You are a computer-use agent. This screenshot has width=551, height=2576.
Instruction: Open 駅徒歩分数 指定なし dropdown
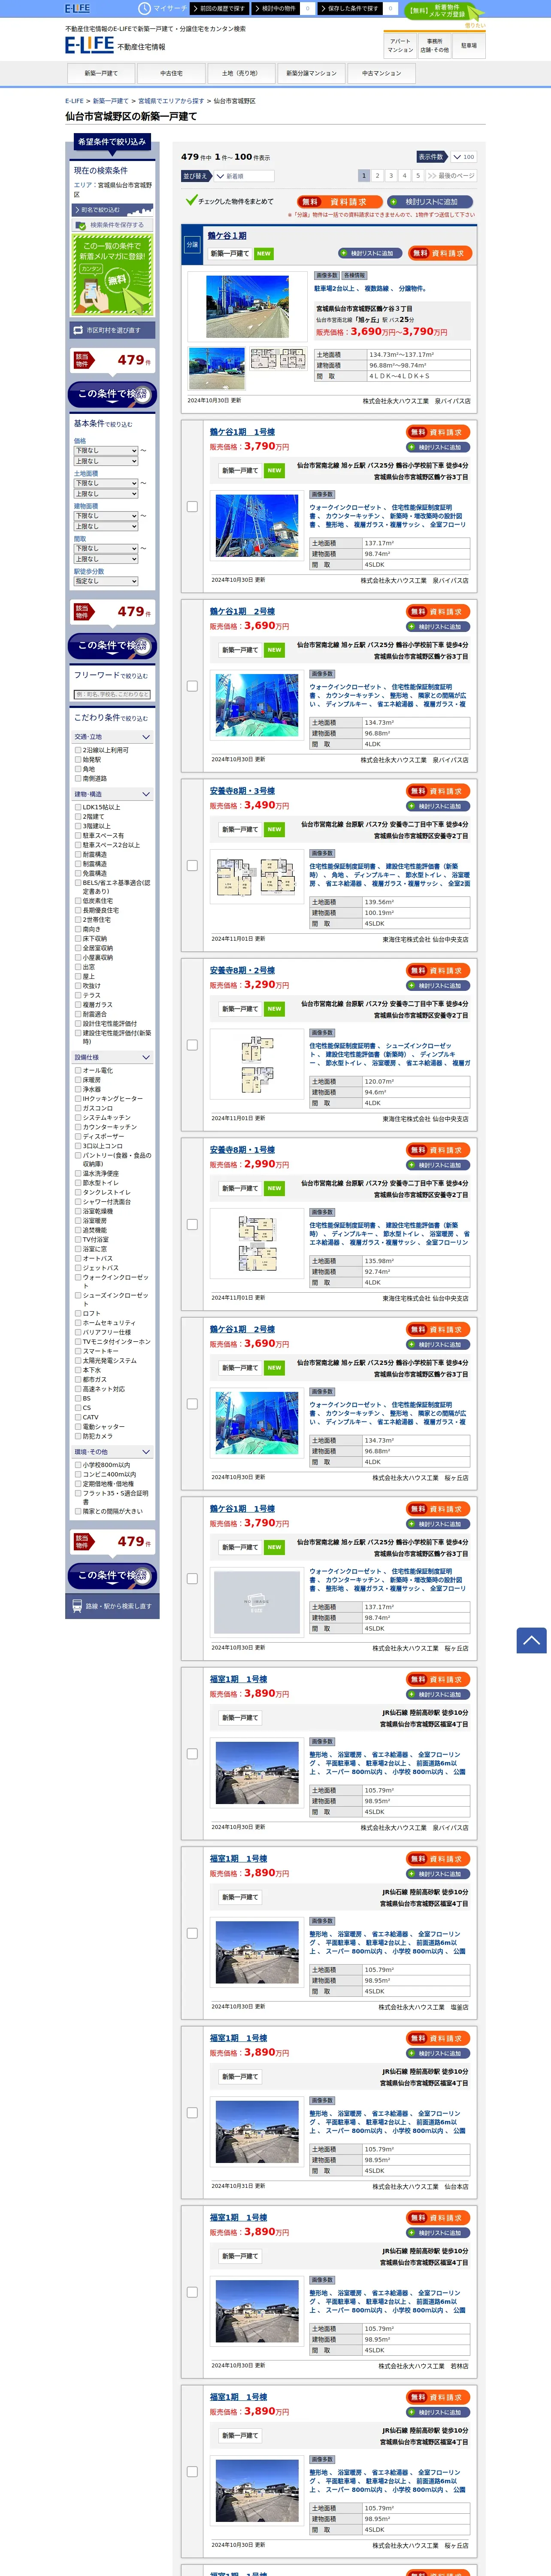pyautogui.click(x=106, y=581)
